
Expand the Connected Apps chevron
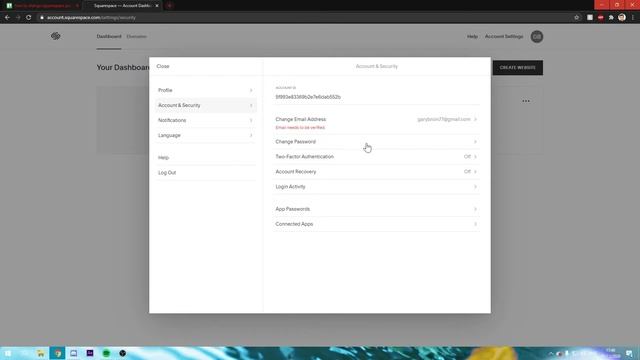475,224
